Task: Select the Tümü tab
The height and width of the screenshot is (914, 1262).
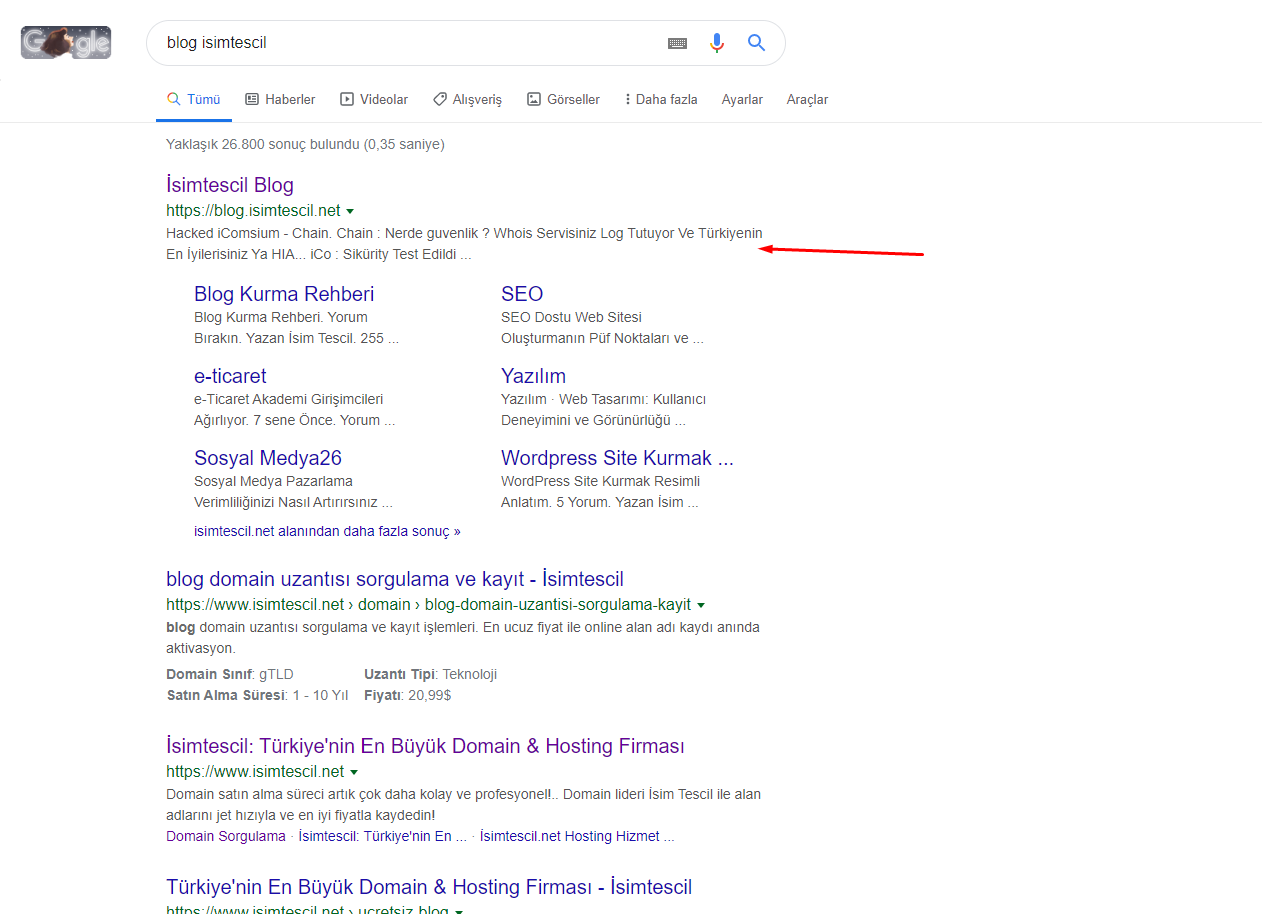Action: 194,99
